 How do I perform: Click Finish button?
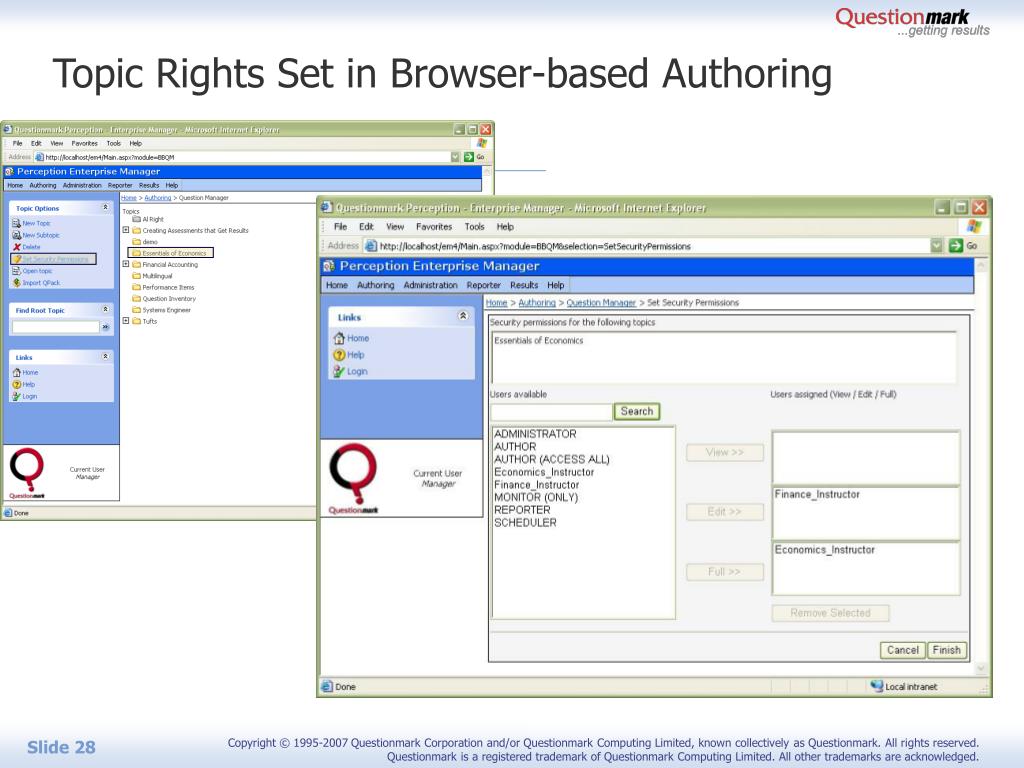946,650
